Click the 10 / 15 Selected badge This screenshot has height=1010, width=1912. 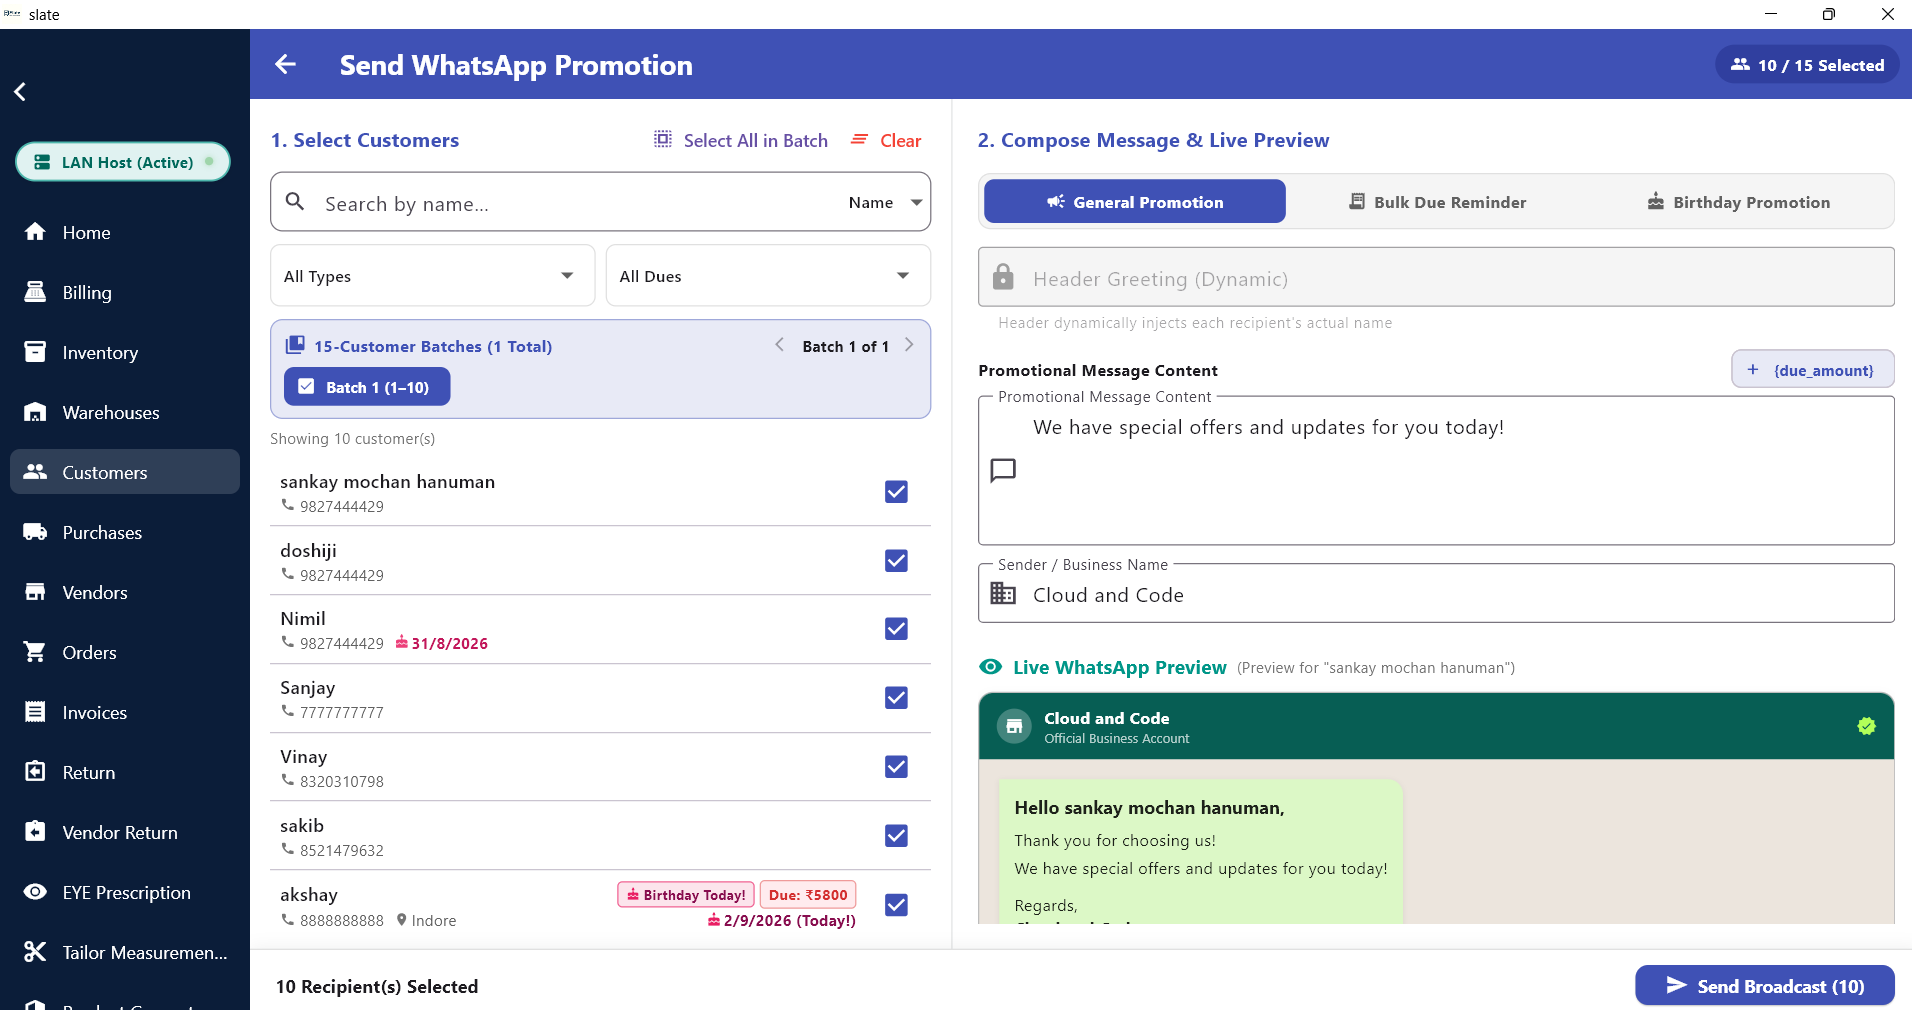click(x=1808, y=65)
